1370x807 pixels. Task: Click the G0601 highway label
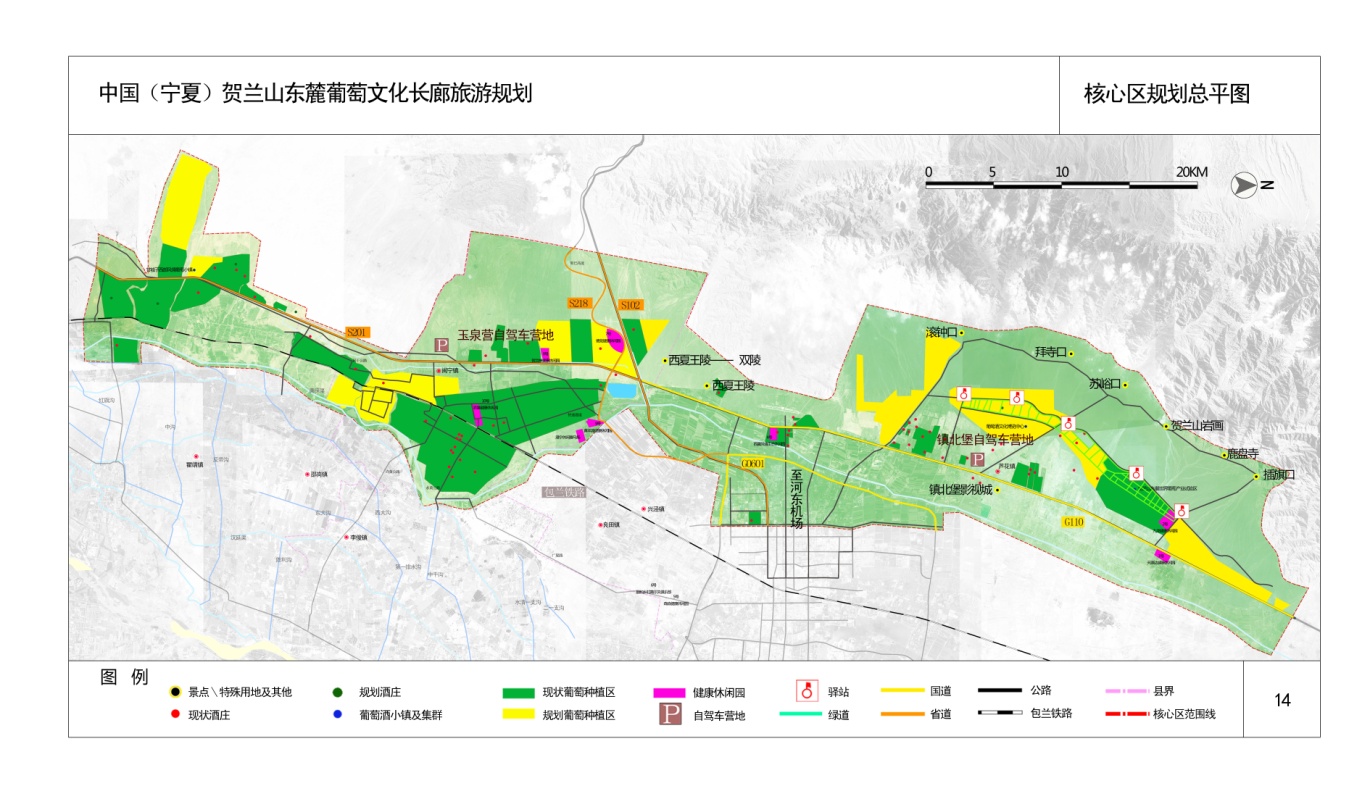tap(752, 464)
